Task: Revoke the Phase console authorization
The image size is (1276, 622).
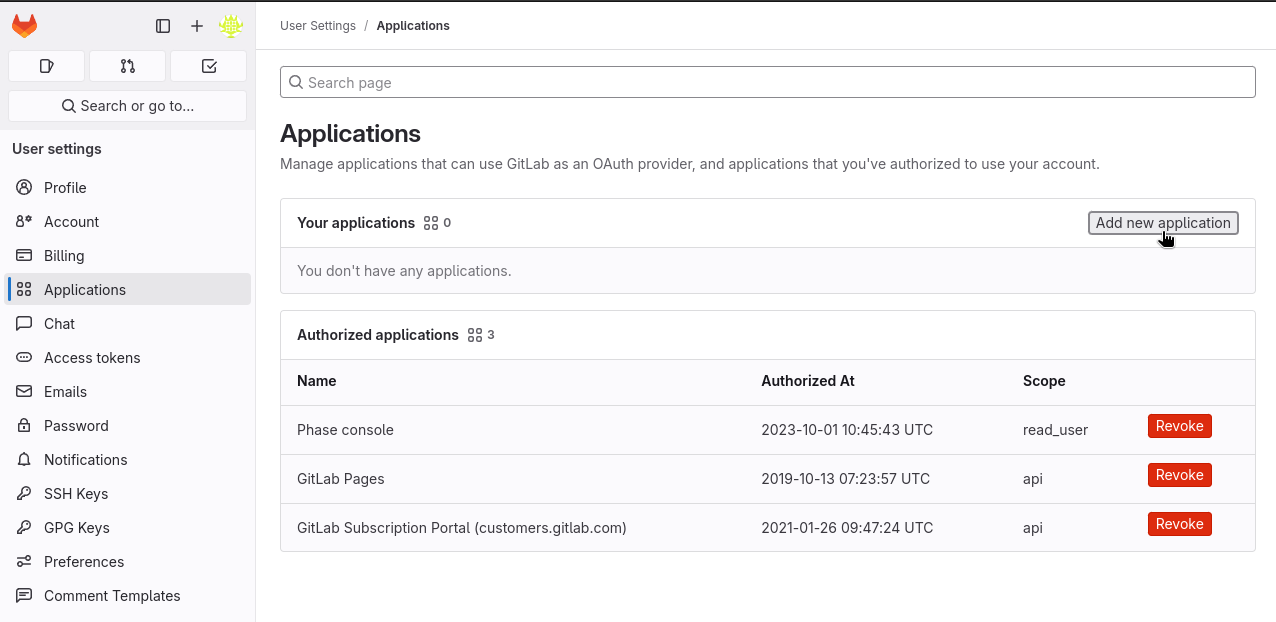Action: [x=1179, y=426]
